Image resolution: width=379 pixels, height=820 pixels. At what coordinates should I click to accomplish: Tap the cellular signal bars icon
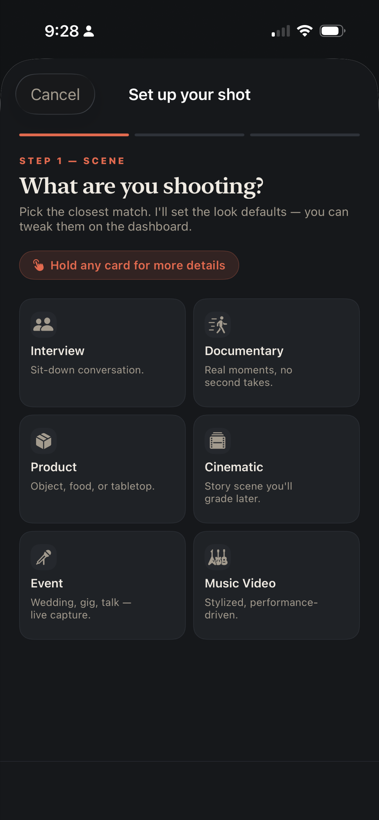pos(281,31)
